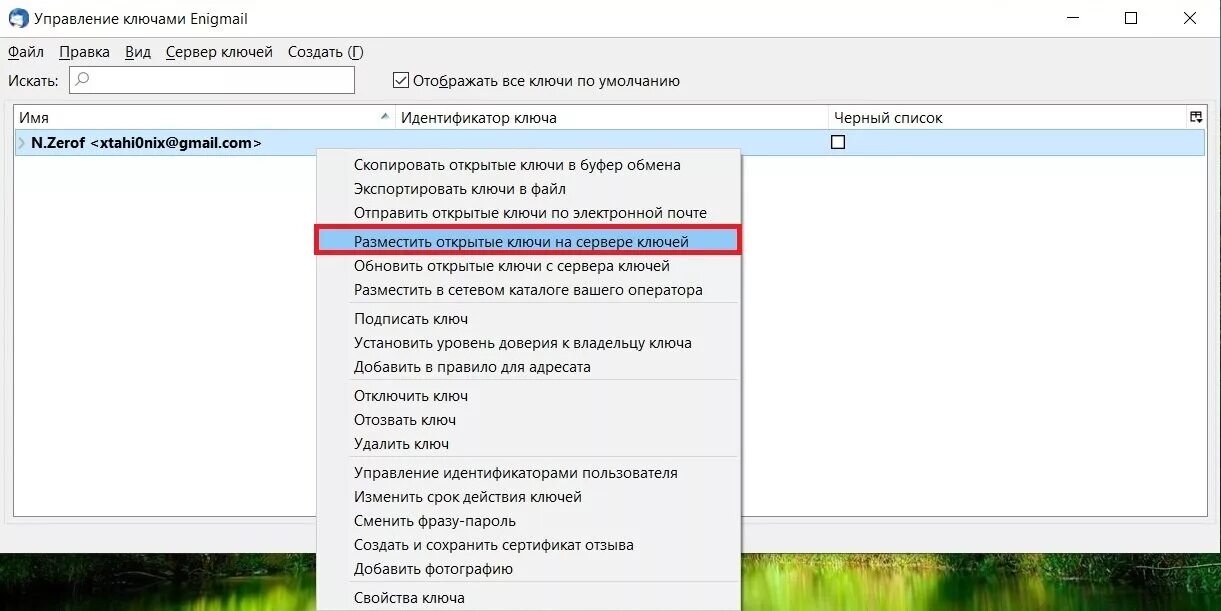1221x611 pixels.
Task: Close the Enigmail key management window
Action: [x=1189, y=18]
